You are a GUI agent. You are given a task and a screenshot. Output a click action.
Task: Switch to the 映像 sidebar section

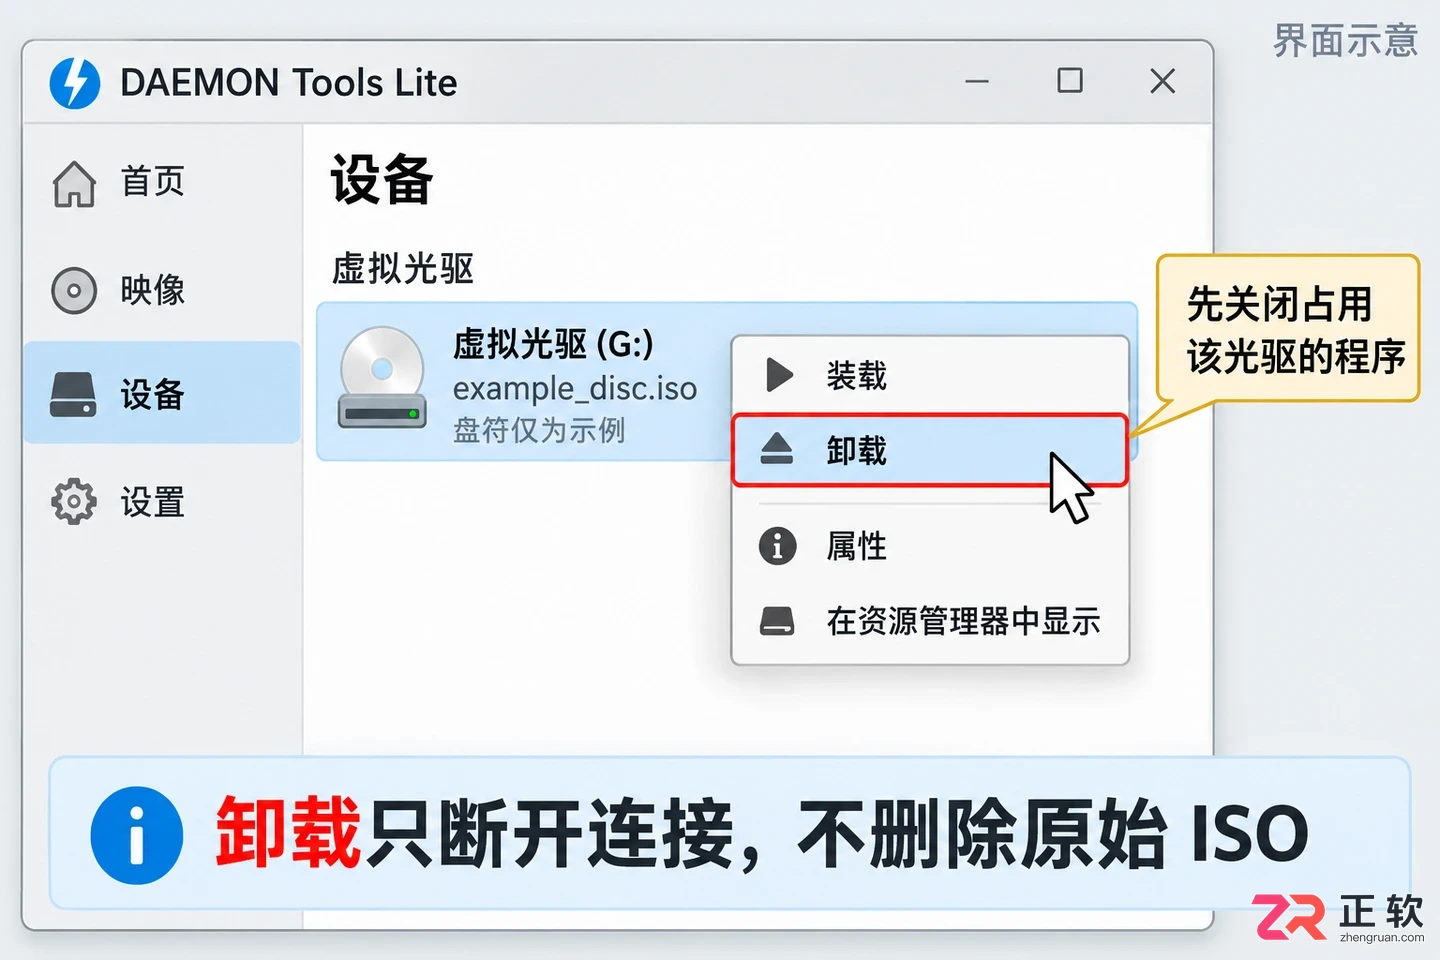click(153, 290)
